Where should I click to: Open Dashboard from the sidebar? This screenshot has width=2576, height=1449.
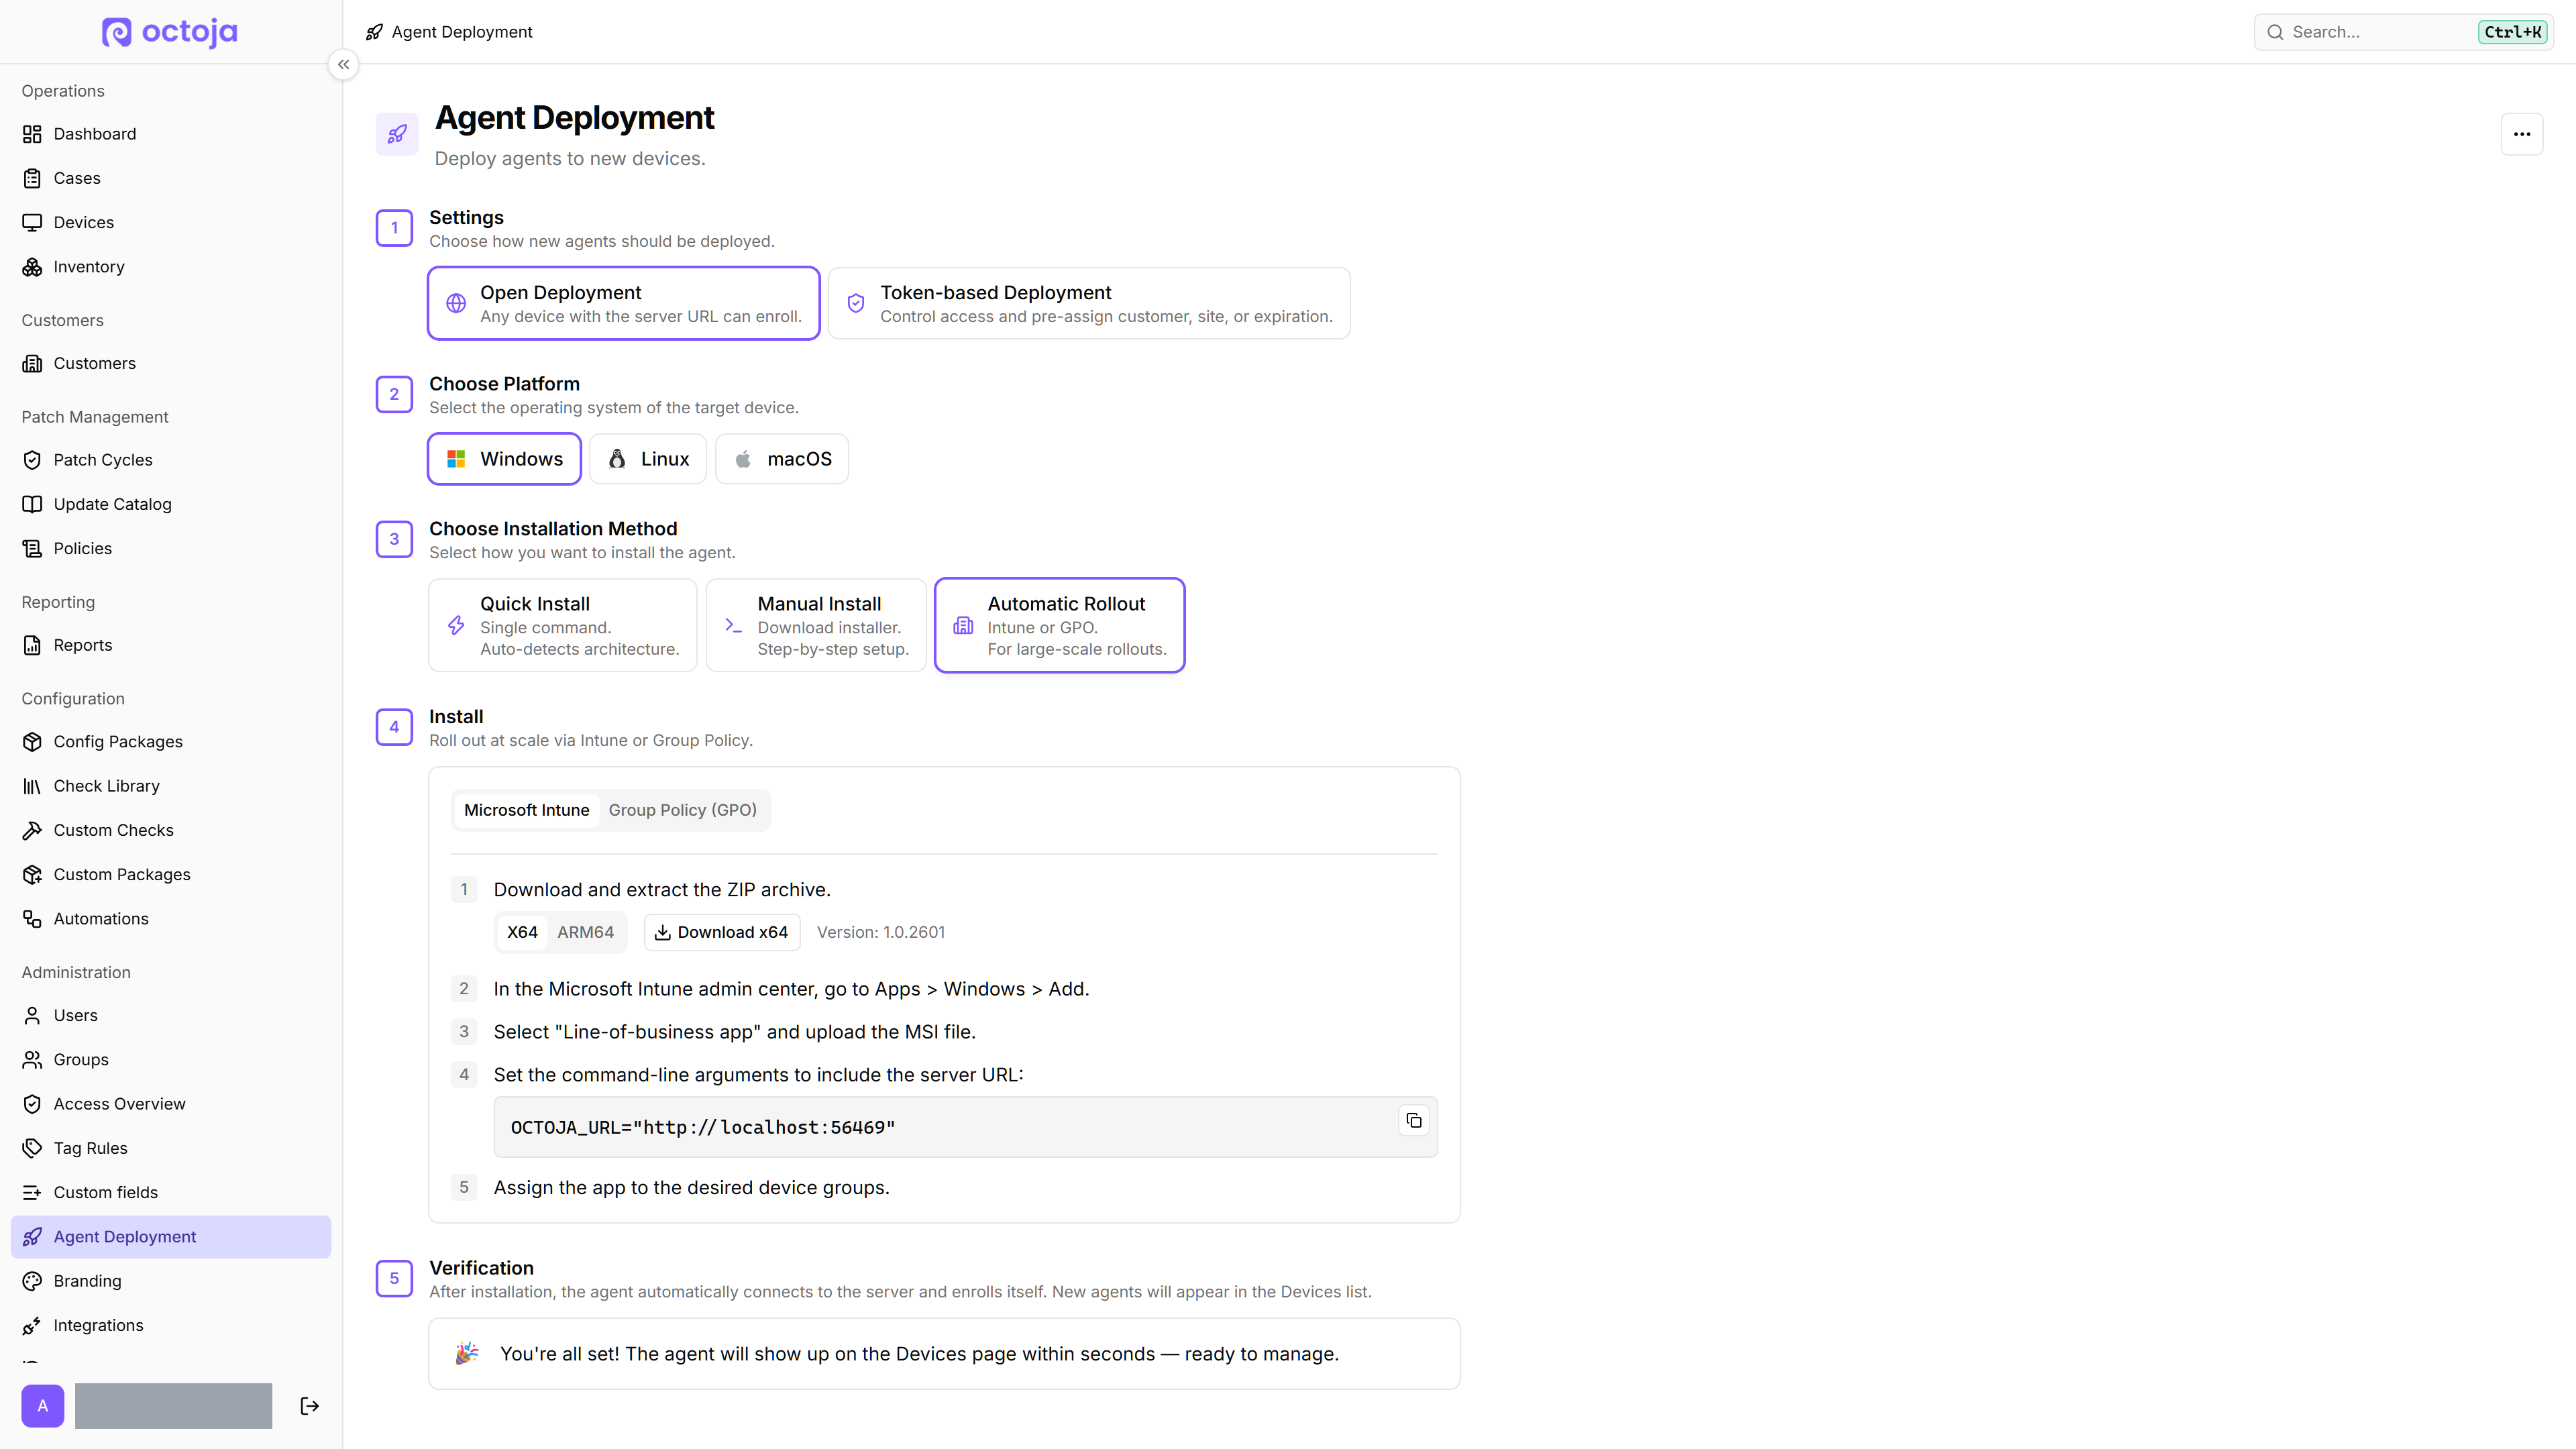(171, 134)
